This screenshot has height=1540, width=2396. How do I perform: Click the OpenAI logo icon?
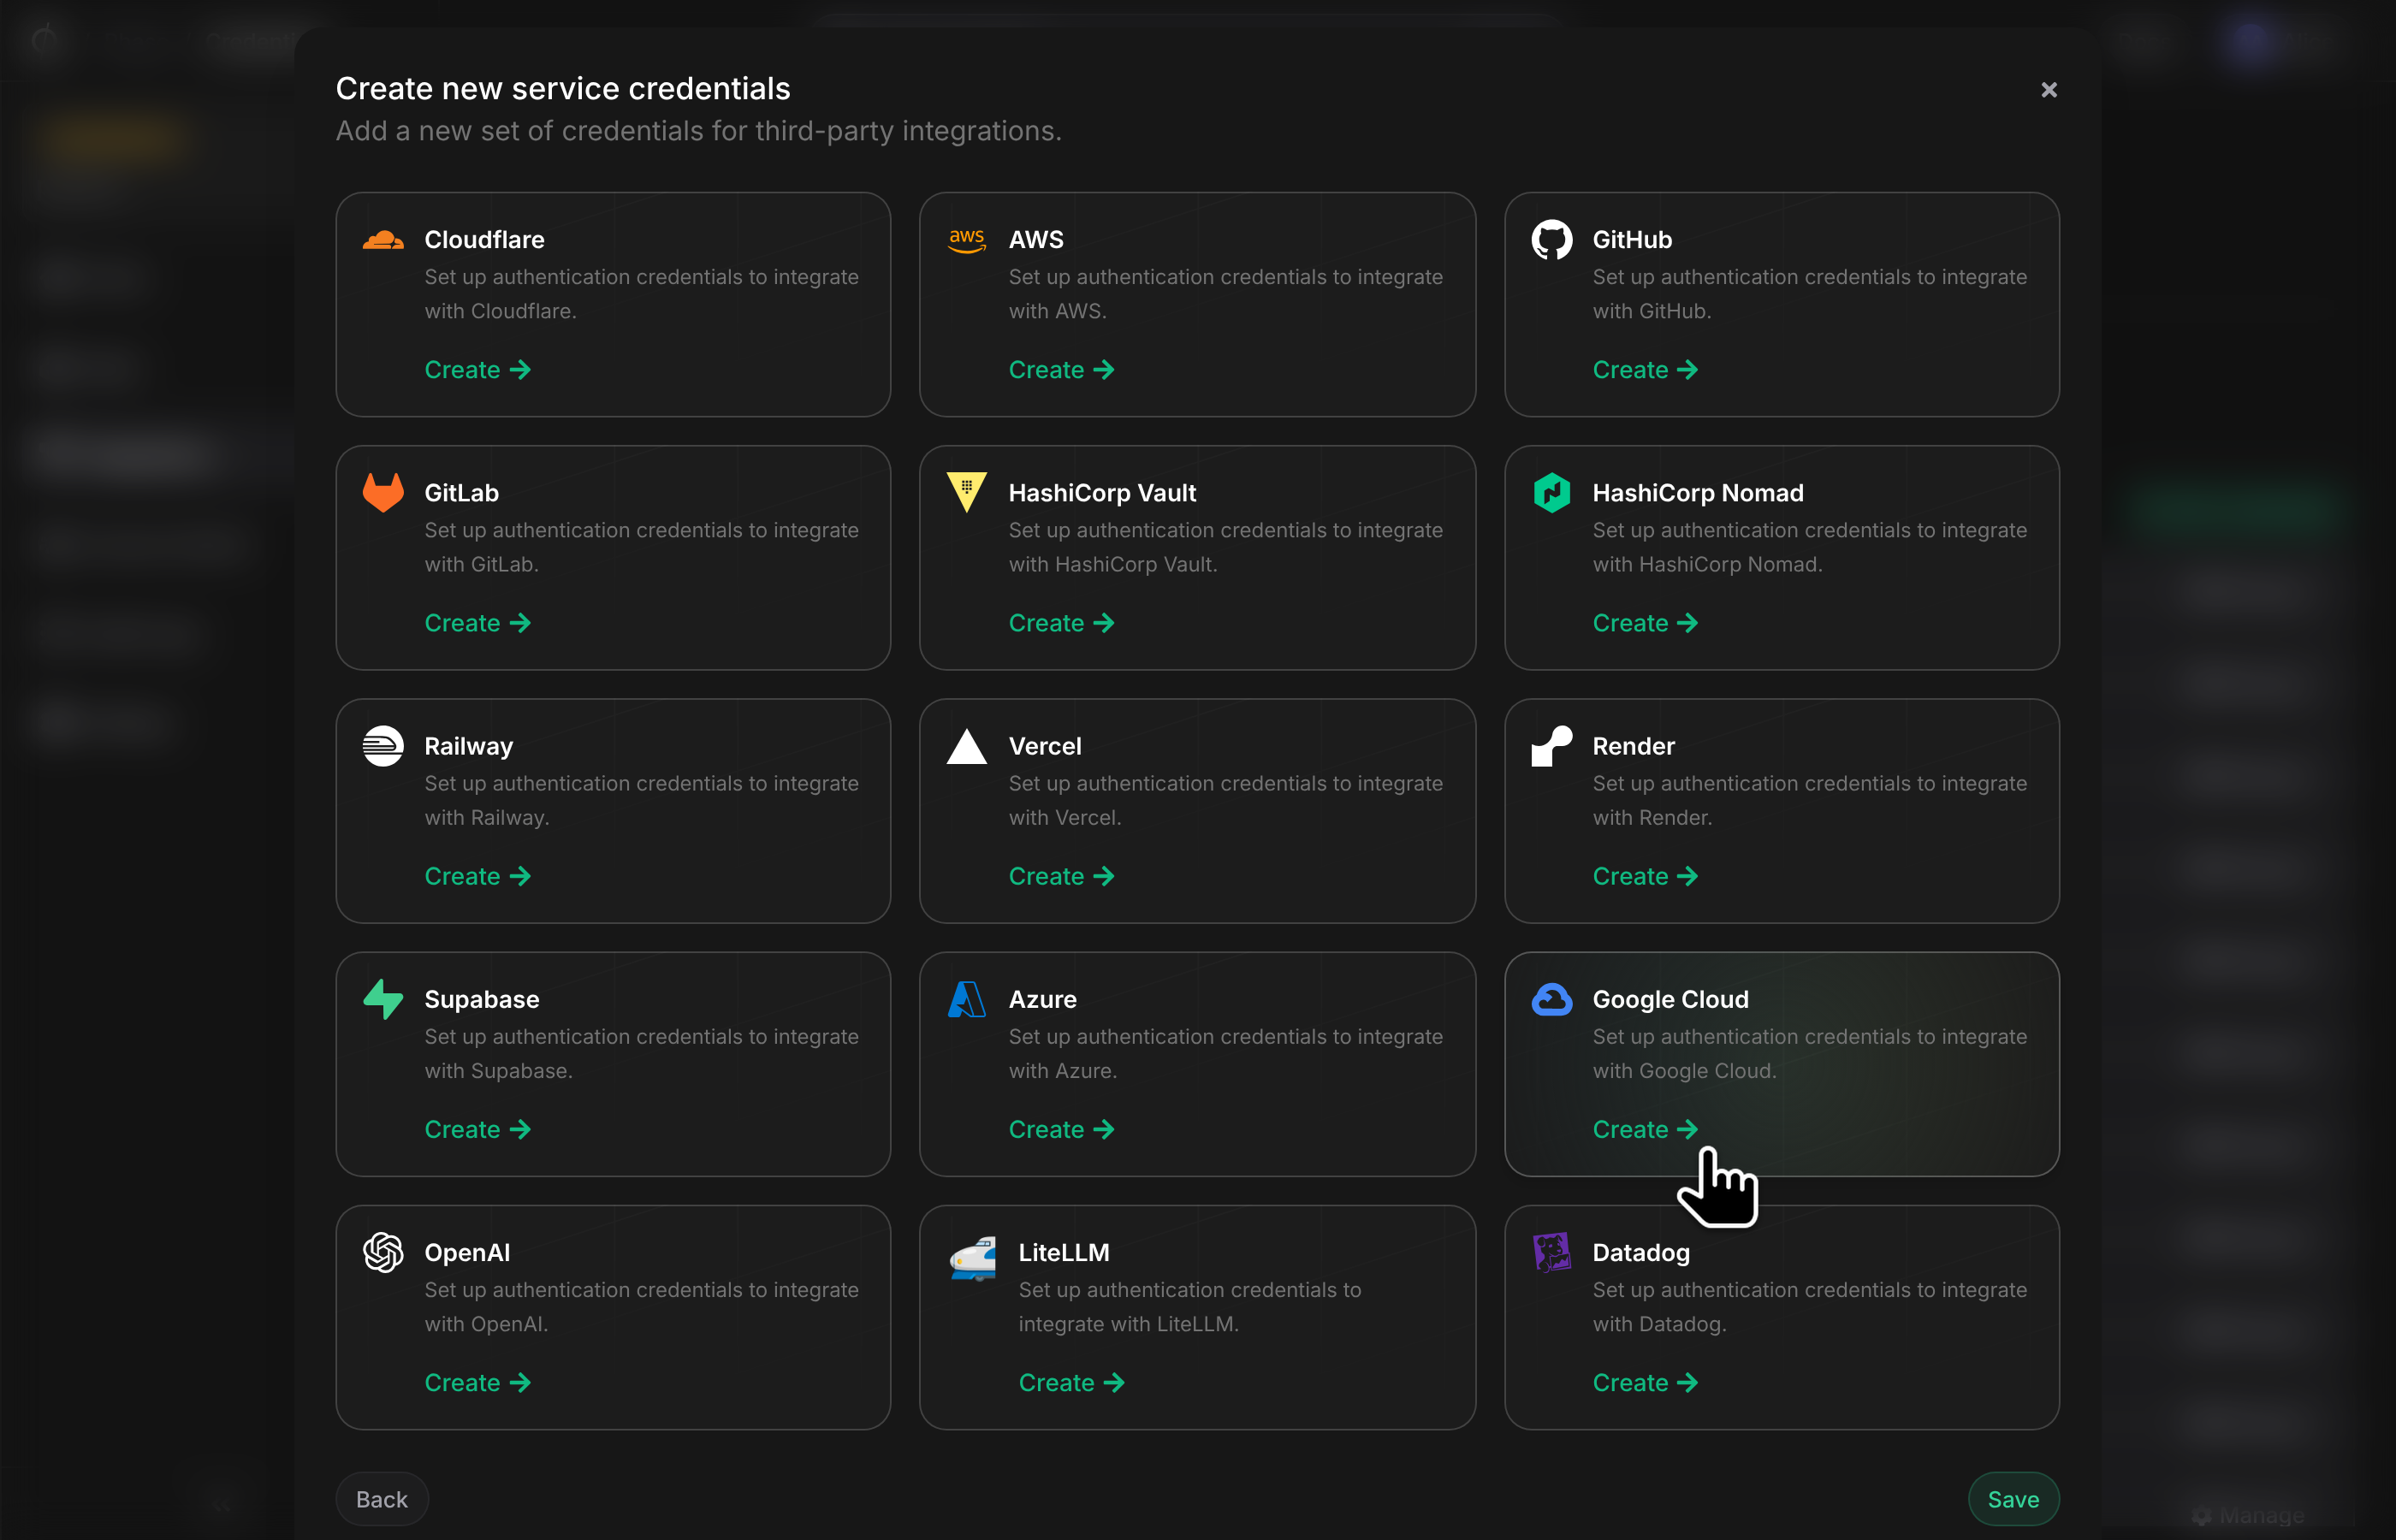coord(383,1252)
